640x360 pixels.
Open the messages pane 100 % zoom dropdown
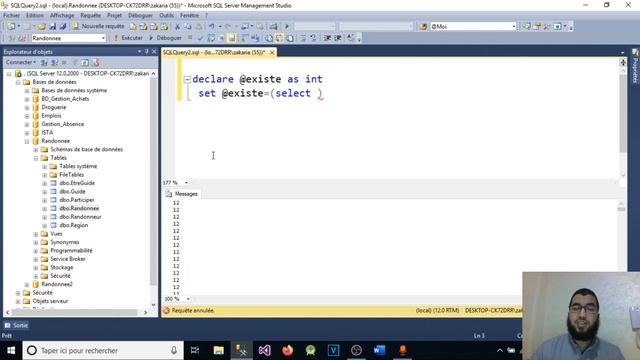coord(188,299)
